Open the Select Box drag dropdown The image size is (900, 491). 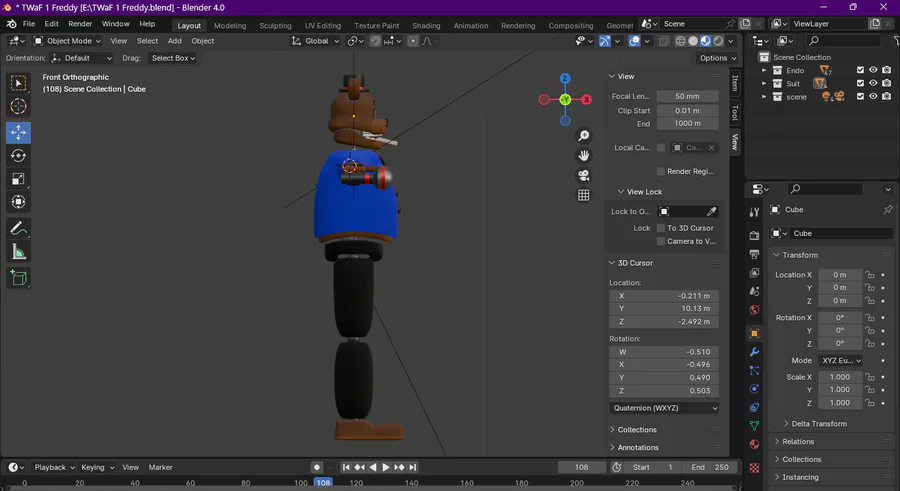(x=173, y=58)
